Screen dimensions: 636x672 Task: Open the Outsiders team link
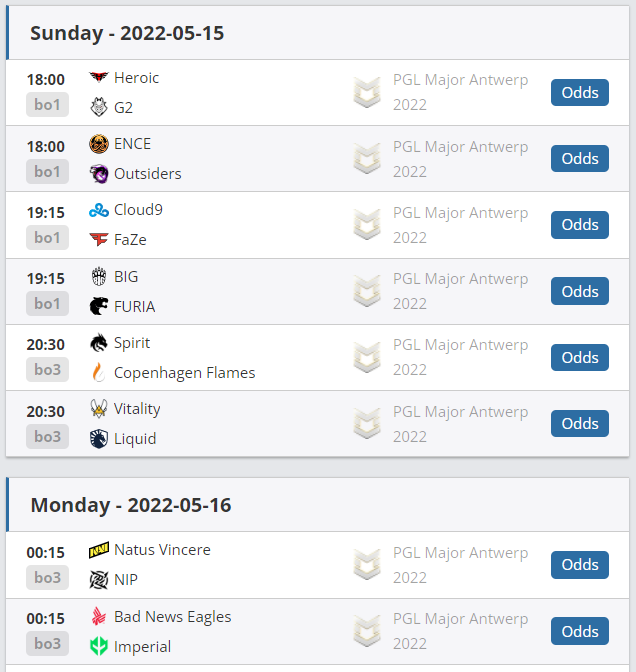(148, 173)
